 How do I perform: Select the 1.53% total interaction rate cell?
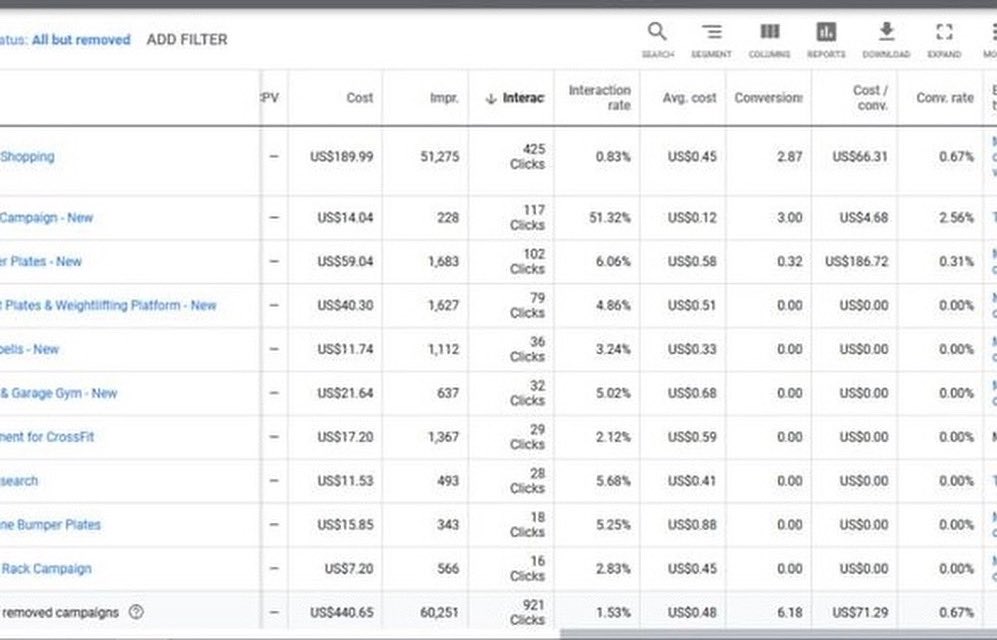(613, 612)
